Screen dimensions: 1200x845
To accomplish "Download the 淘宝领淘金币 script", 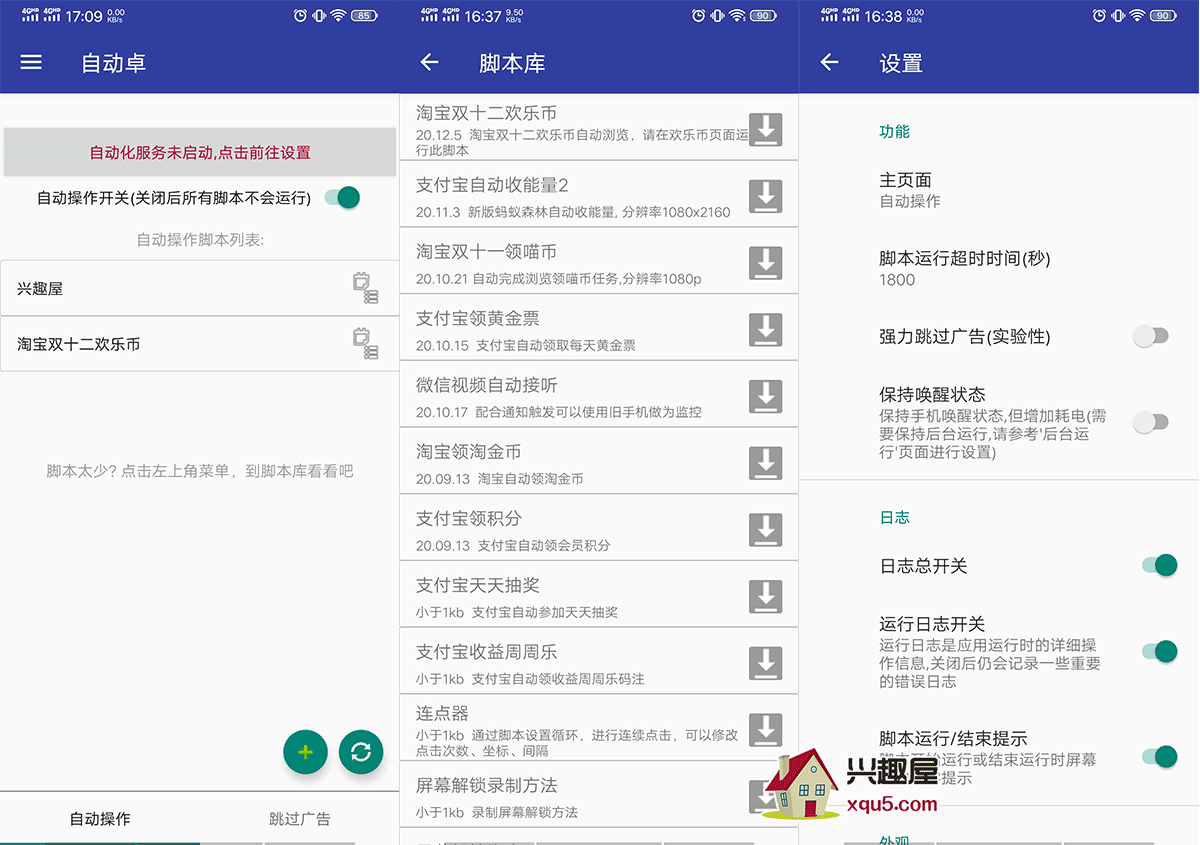I will 766,463.
